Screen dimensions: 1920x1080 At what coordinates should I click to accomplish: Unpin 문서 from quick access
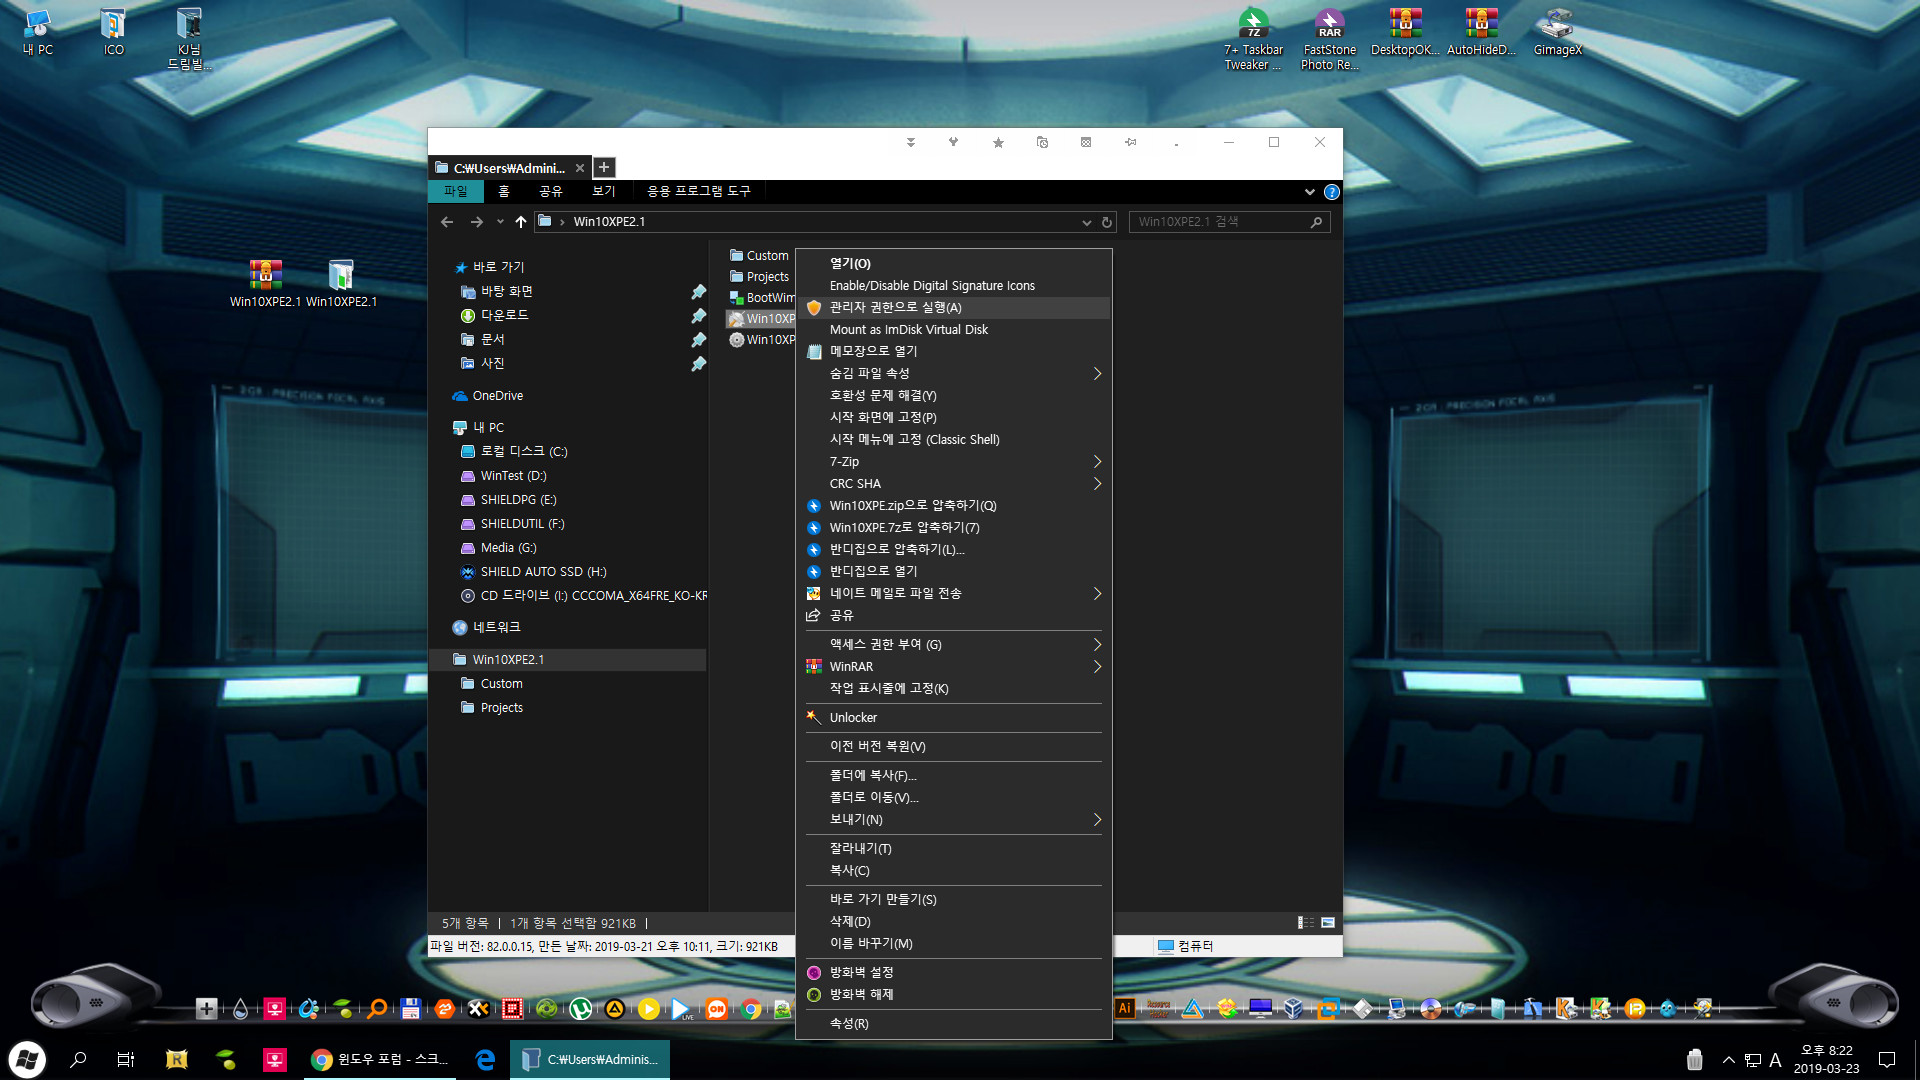pos(698,340)
